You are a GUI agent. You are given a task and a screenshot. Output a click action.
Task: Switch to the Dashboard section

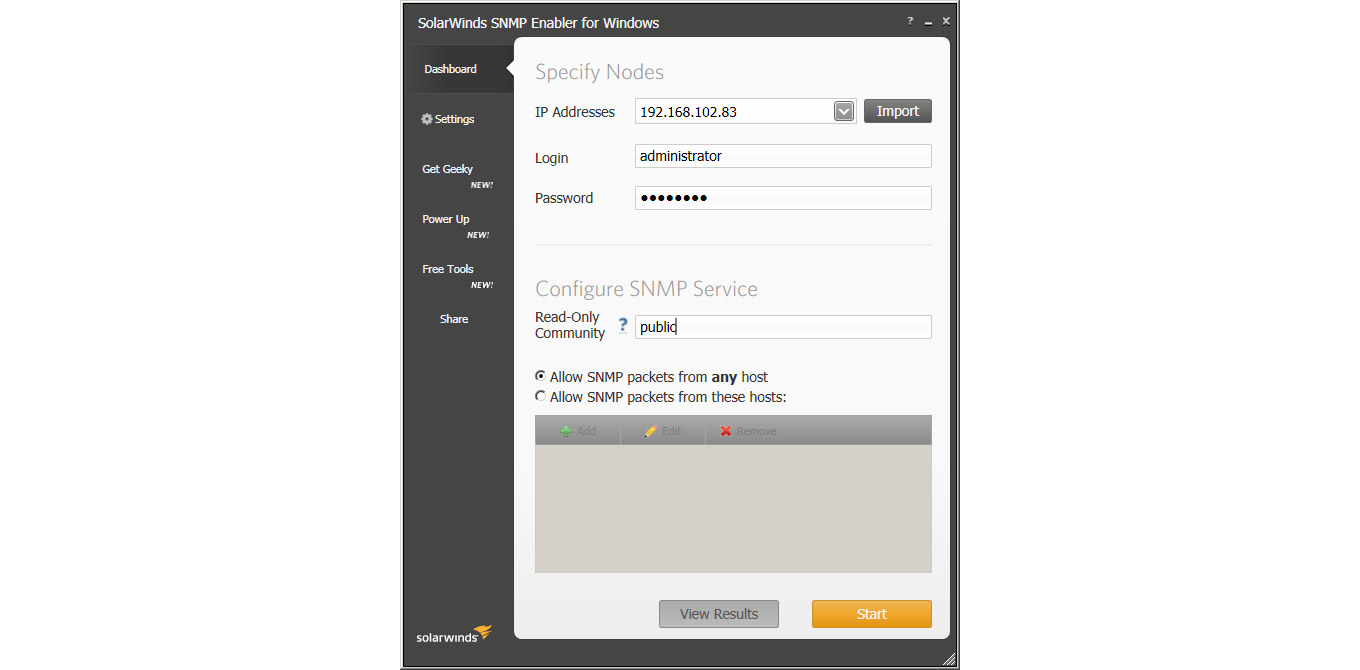pyautogui.click(x=450, y=68)
